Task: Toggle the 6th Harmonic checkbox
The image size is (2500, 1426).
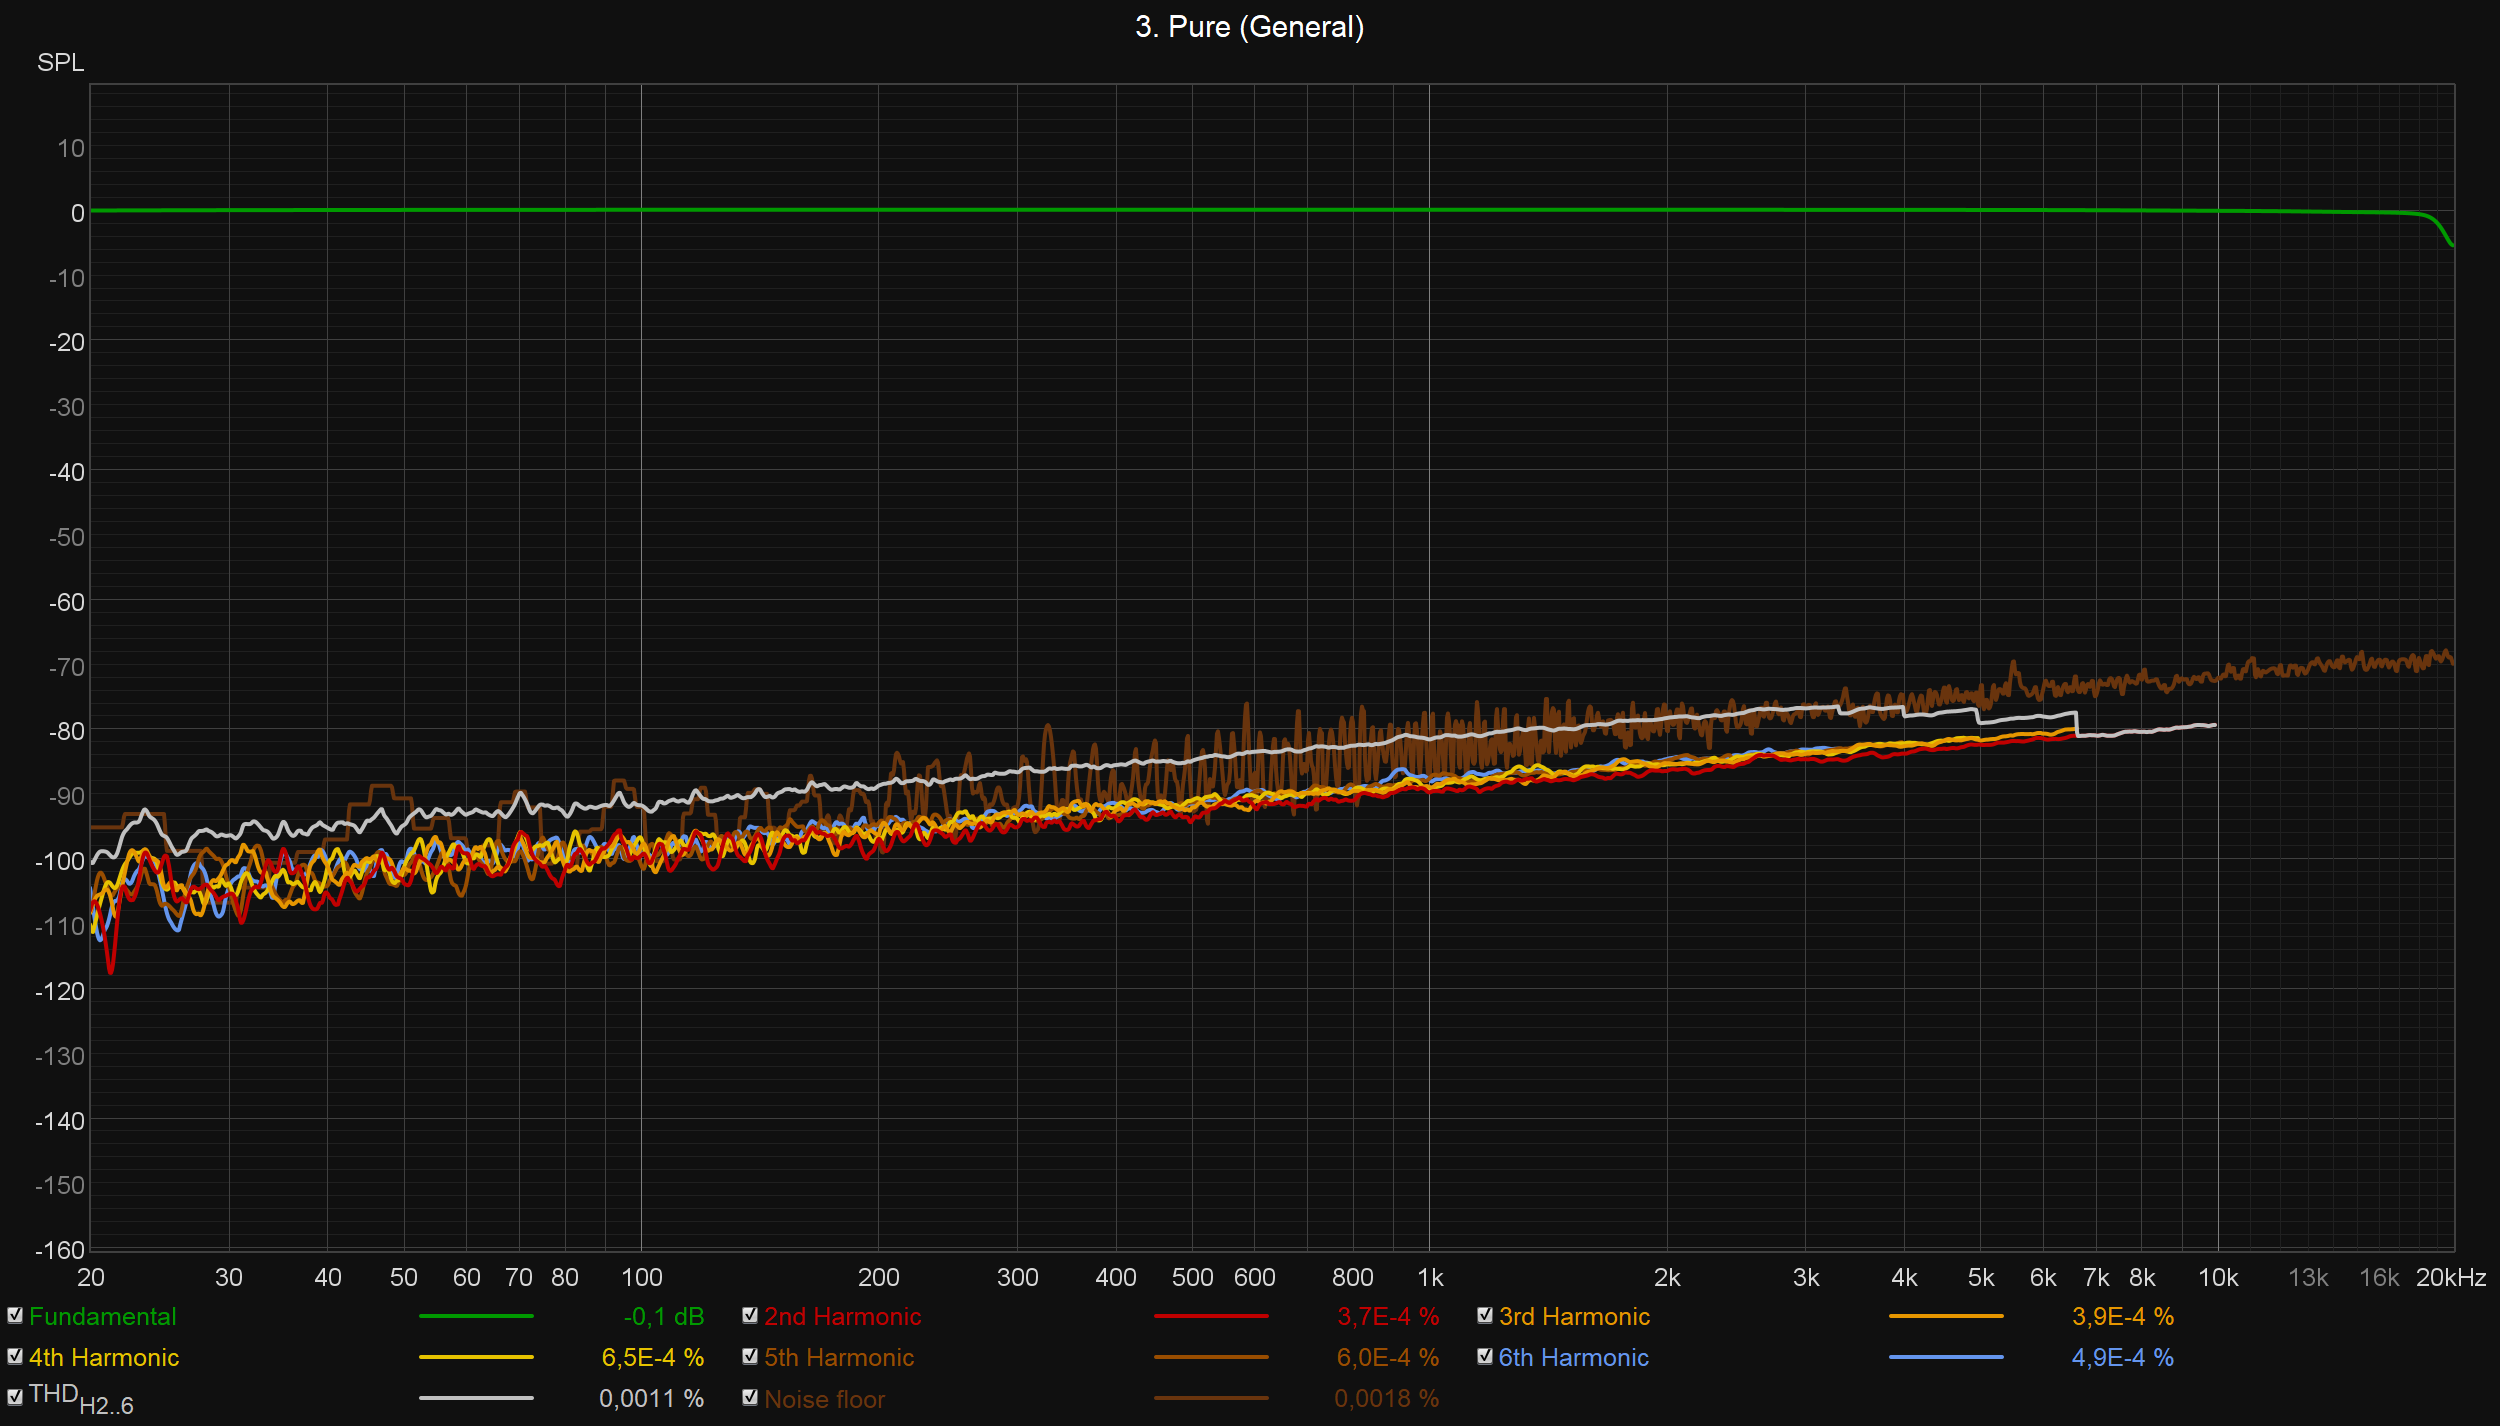Action: point(1485,1357)
